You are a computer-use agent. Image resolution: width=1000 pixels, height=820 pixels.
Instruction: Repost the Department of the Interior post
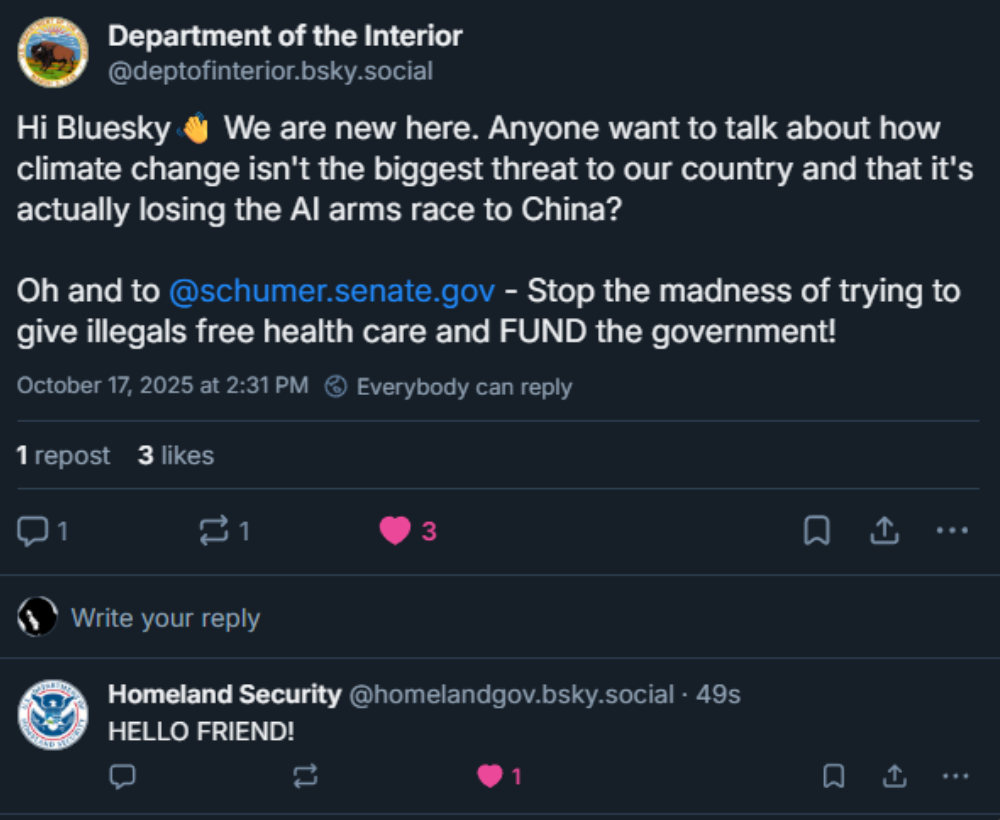point(214,531)
